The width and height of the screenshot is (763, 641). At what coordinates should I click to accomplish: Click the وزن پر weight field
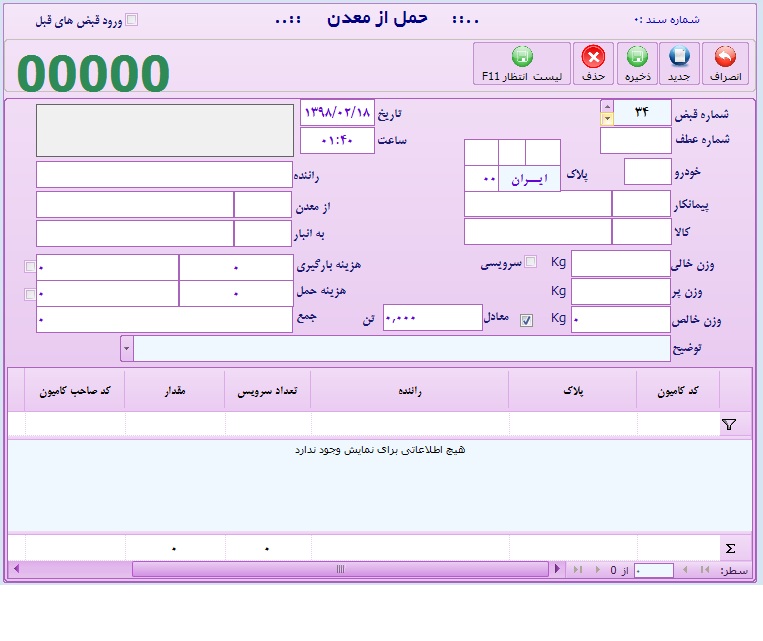620,292
